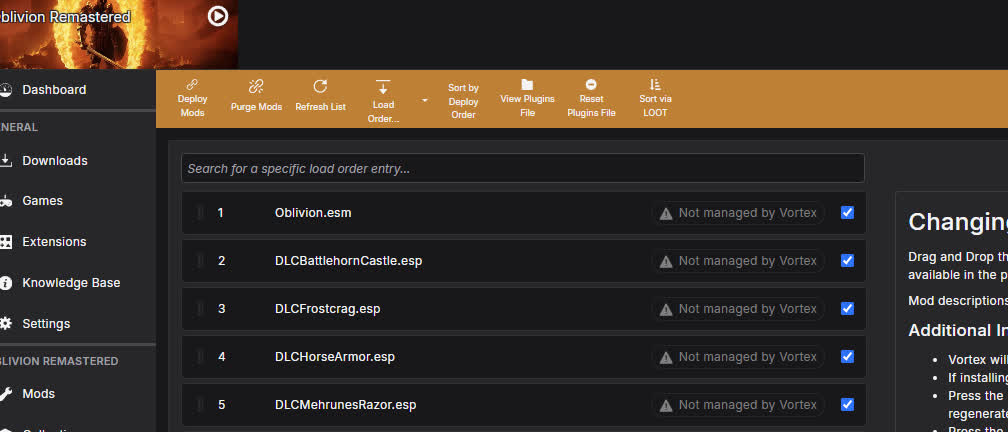Image resolution: width=1008 pixels, height=432 pixels.
Task: Click the drag handle for DLCMehrunesRazor.esp
Action: [x=199, y=405]
